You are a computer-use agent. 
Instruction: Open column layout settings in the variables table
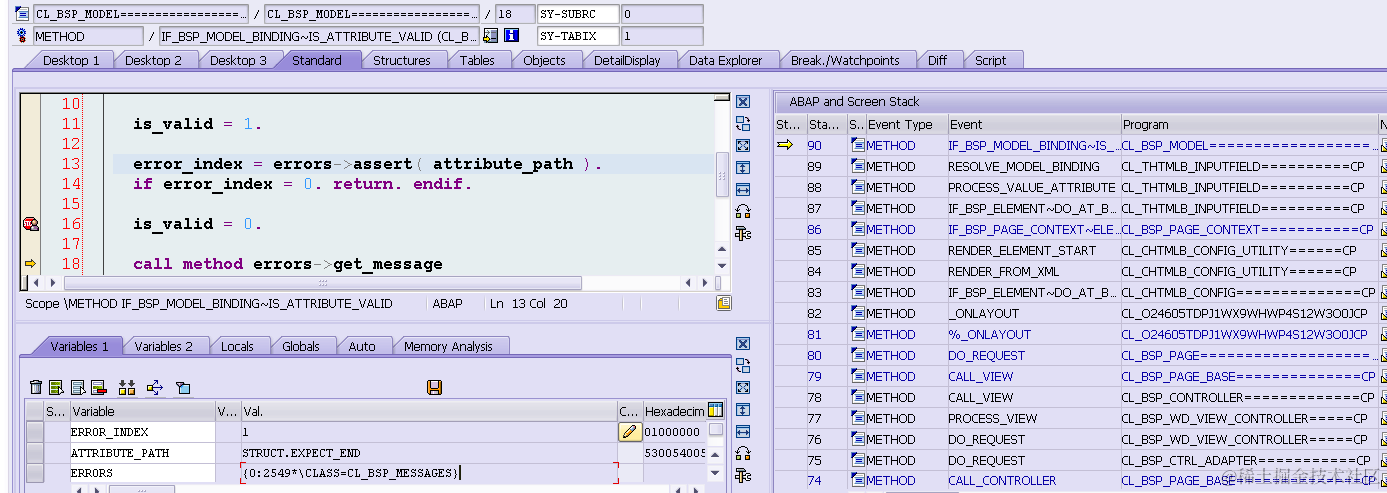[x=715, y=410]
